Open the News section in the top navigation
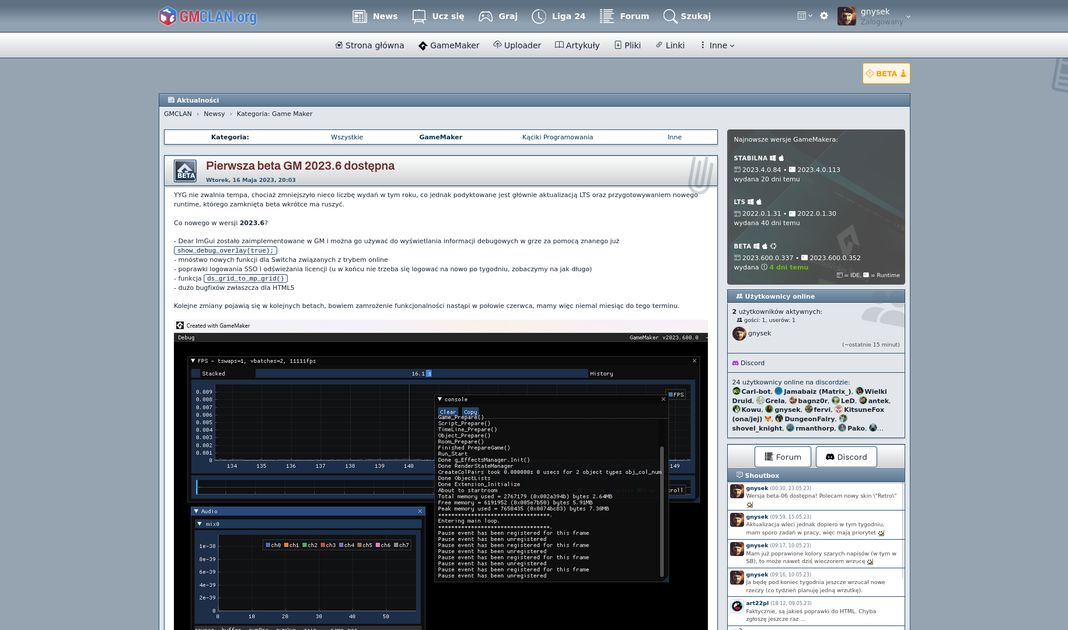The width and height of the screenshot is (1068, 630). coord(375,16)
